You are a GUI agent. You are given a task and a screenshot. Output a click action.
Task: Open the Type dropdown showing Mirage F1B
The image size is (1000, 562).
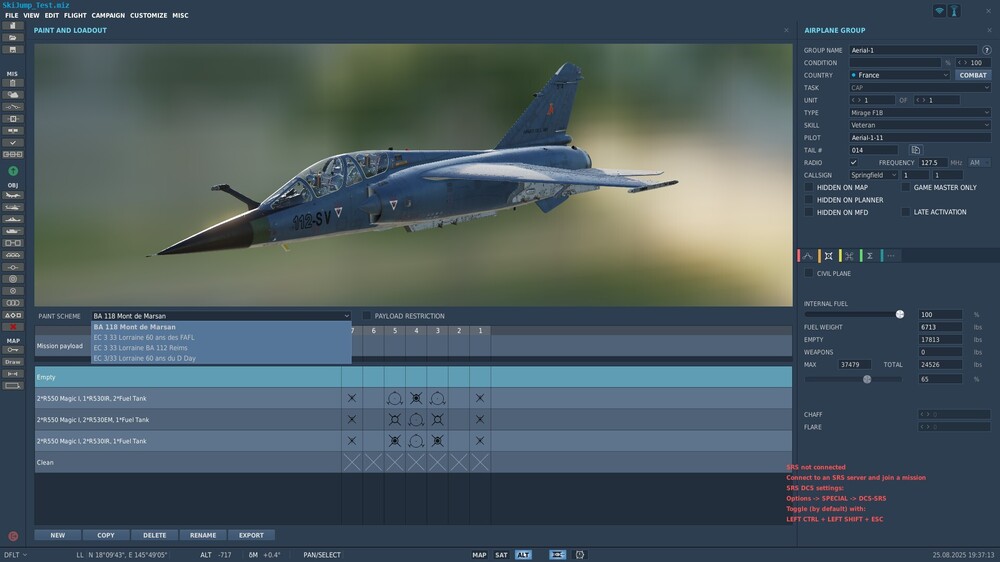[919, 113]
